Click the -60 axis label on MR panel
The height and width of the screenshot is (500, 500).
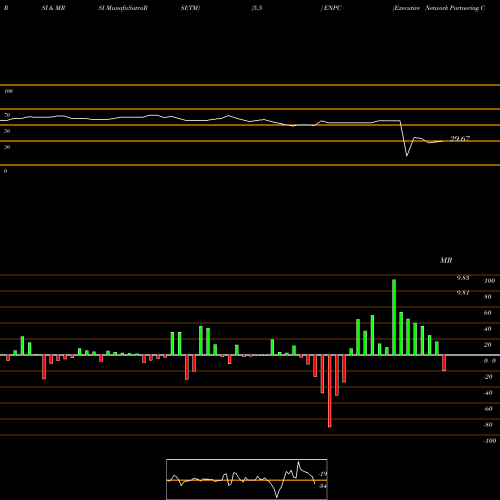488,409
